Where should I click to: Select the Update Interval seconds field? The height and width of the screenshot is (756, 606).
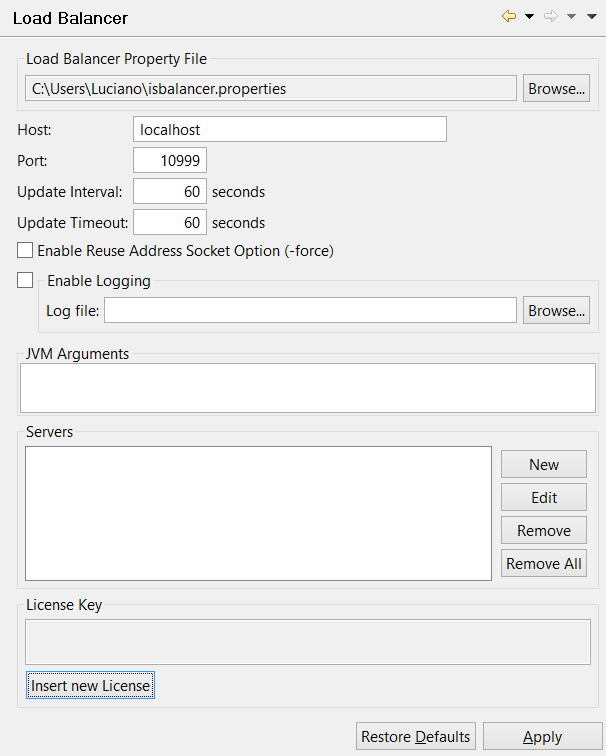click(x=170, y=192)
